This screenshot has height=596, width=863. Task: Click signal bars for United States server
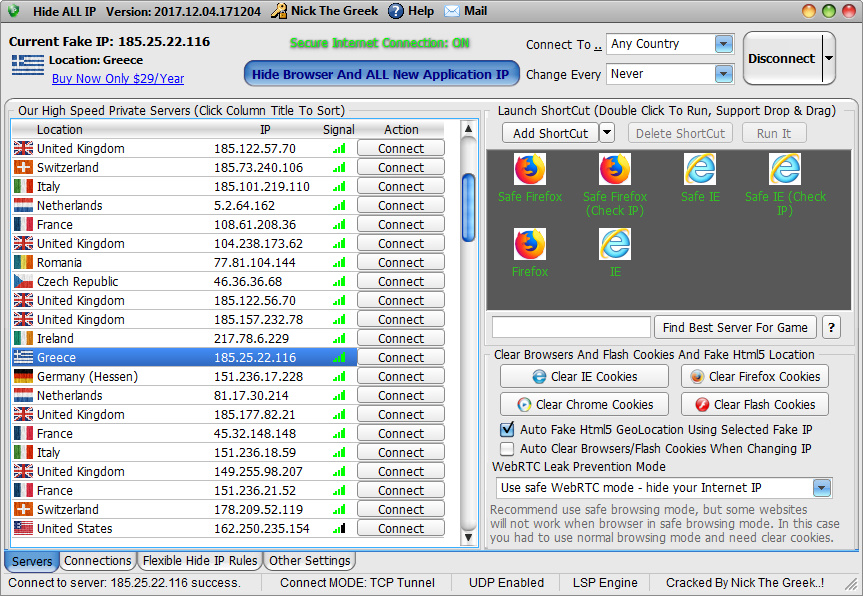339,528
